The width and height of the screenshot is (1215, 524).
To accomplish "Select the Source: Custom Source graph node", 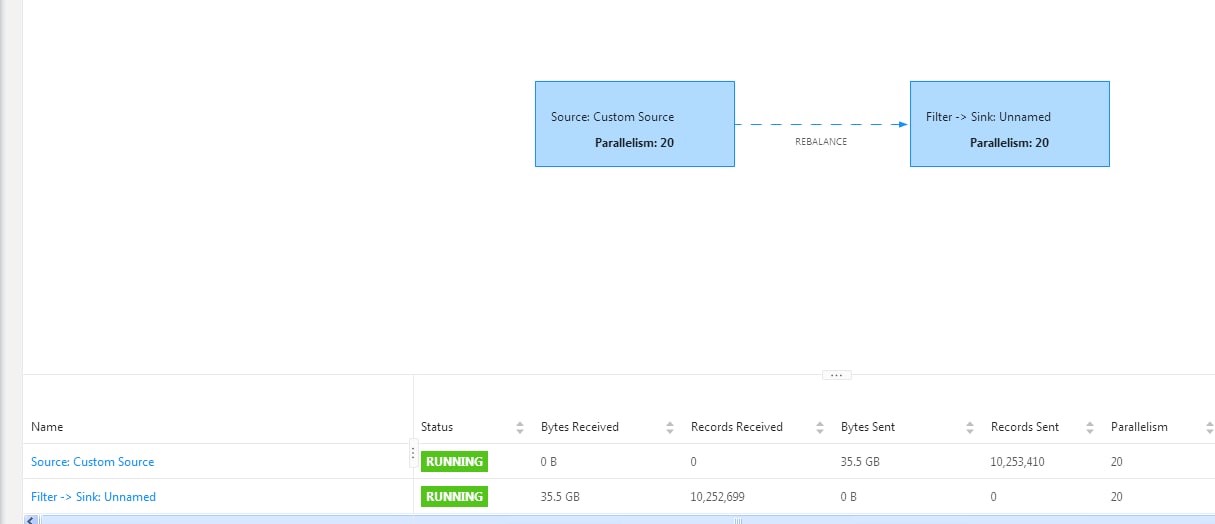I will (x=634, y=124).
